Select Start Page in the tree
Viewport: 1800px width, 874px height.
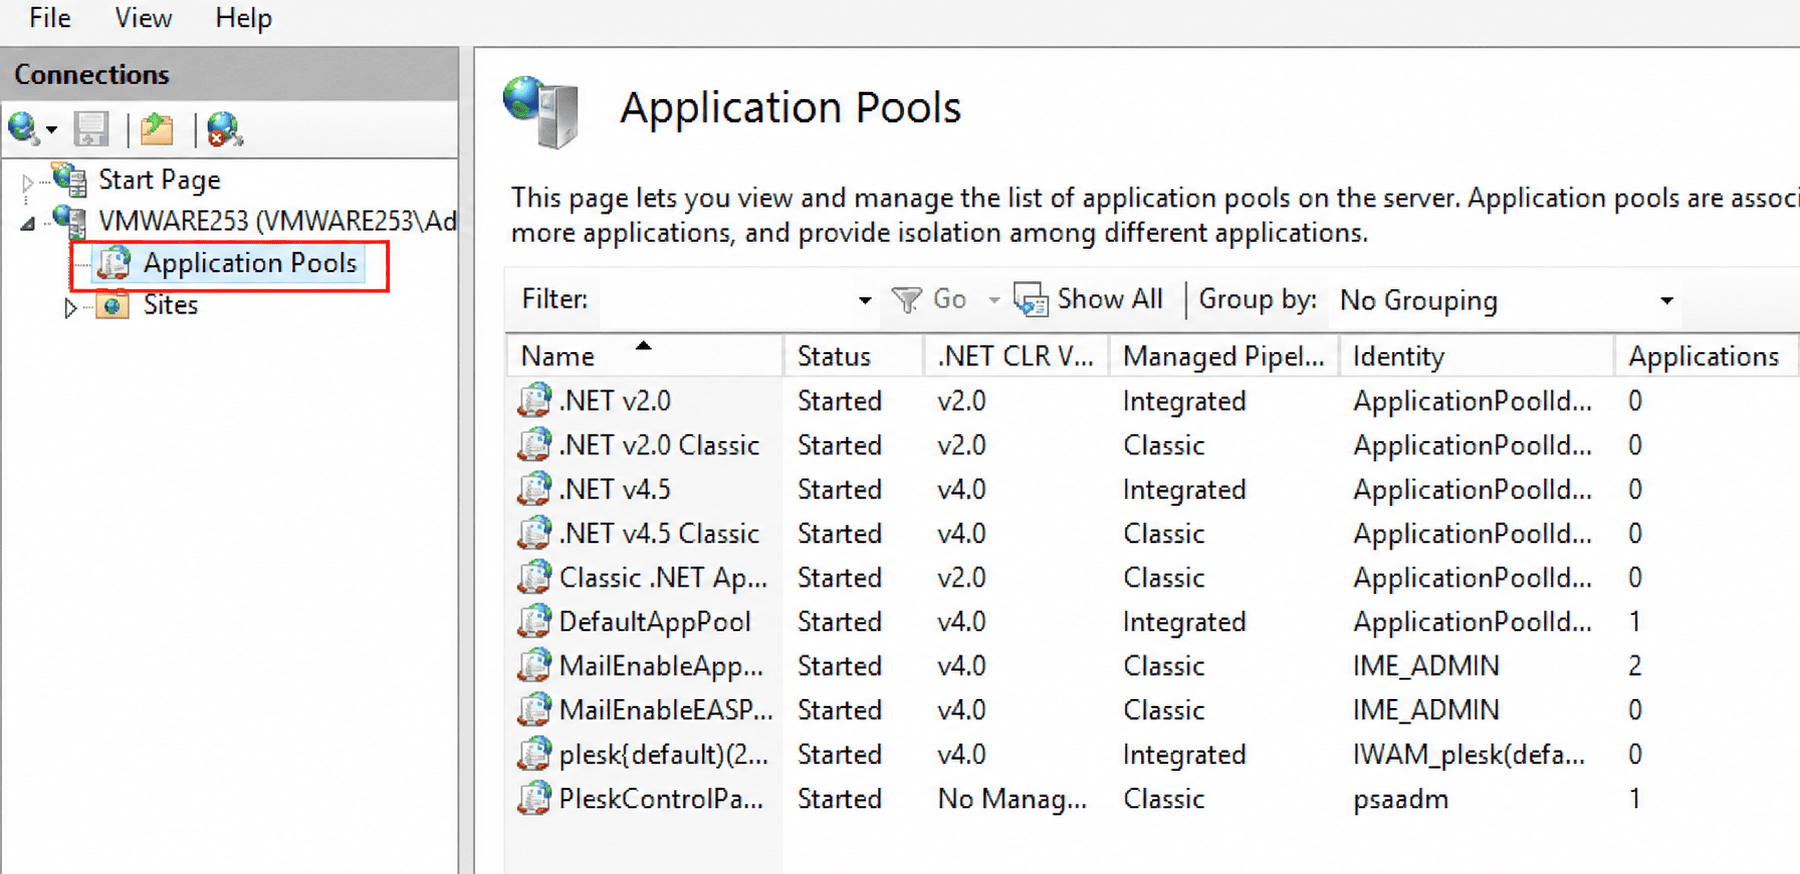point(159,180)
